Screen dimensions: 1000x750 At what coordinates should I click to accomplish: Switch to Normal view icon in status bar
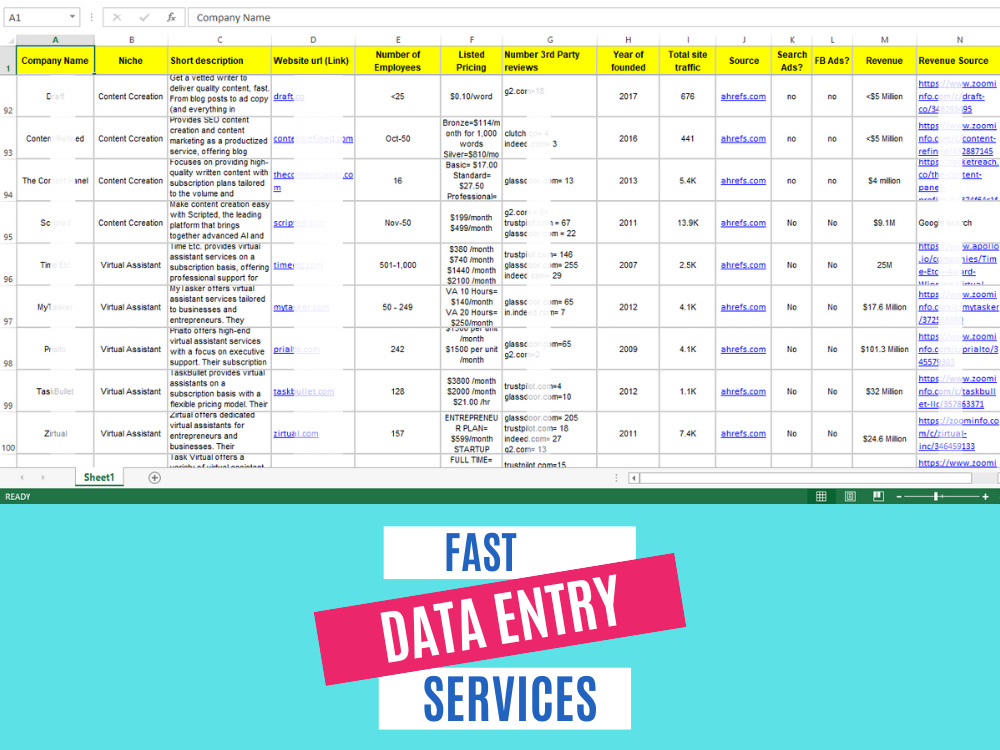(821, 496)
